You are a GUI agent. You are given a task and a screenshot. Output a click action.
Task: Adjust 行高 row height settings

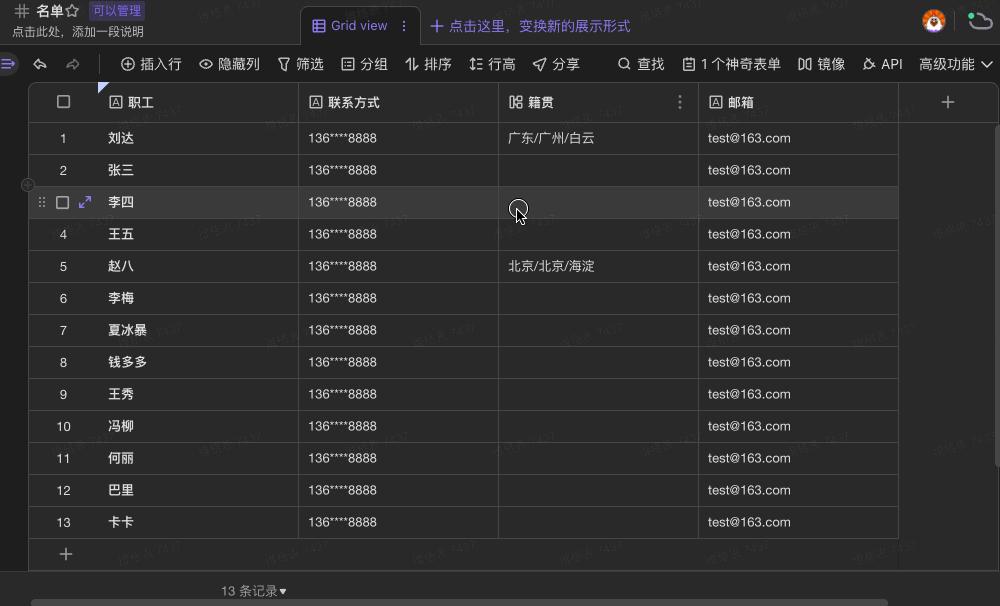[490, 63]
